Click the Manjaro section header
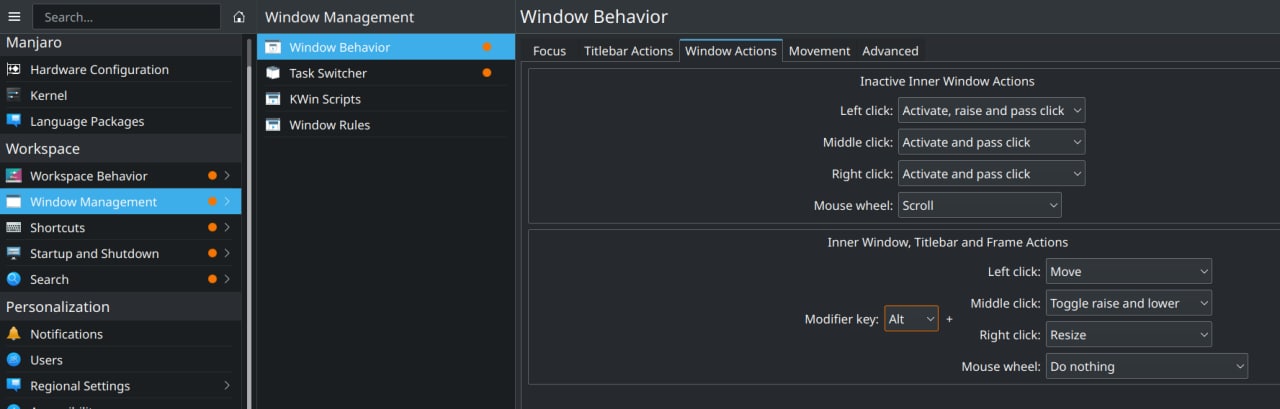 [121, 43]
